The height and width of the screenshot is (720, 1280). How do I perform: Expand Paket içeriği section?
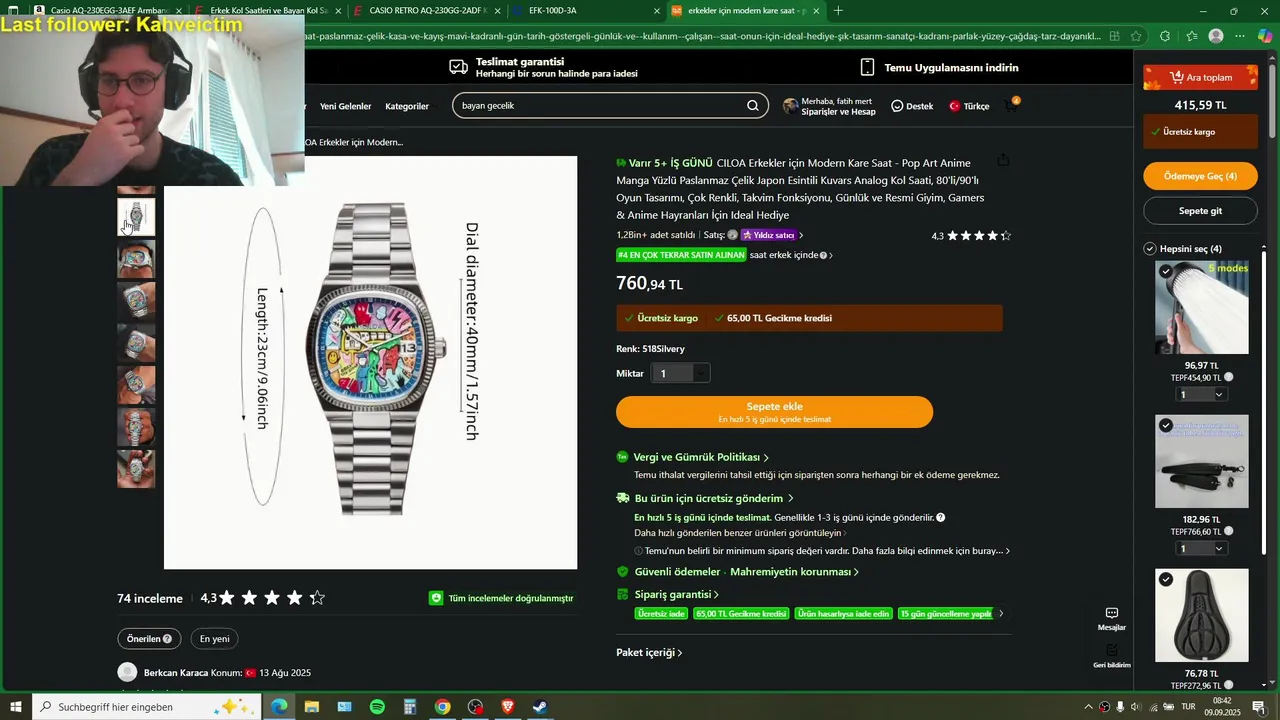pos(649,653)
